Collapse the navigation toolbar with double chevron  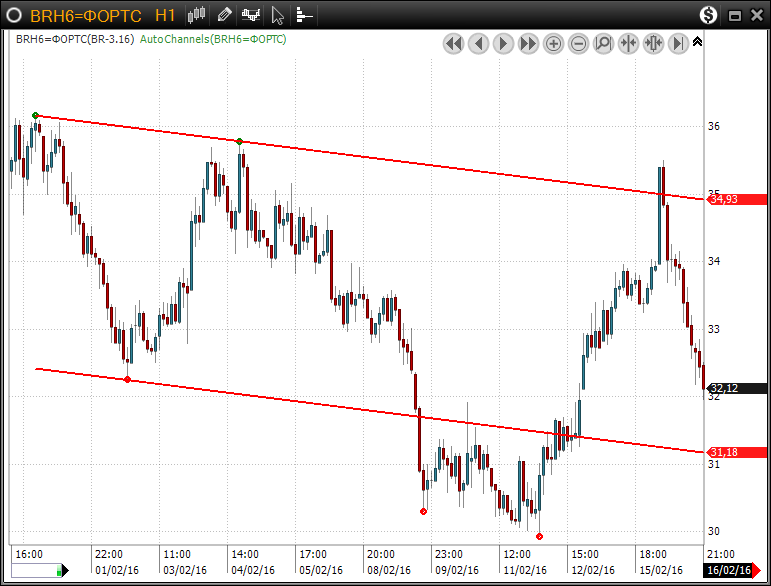(697, 42)
